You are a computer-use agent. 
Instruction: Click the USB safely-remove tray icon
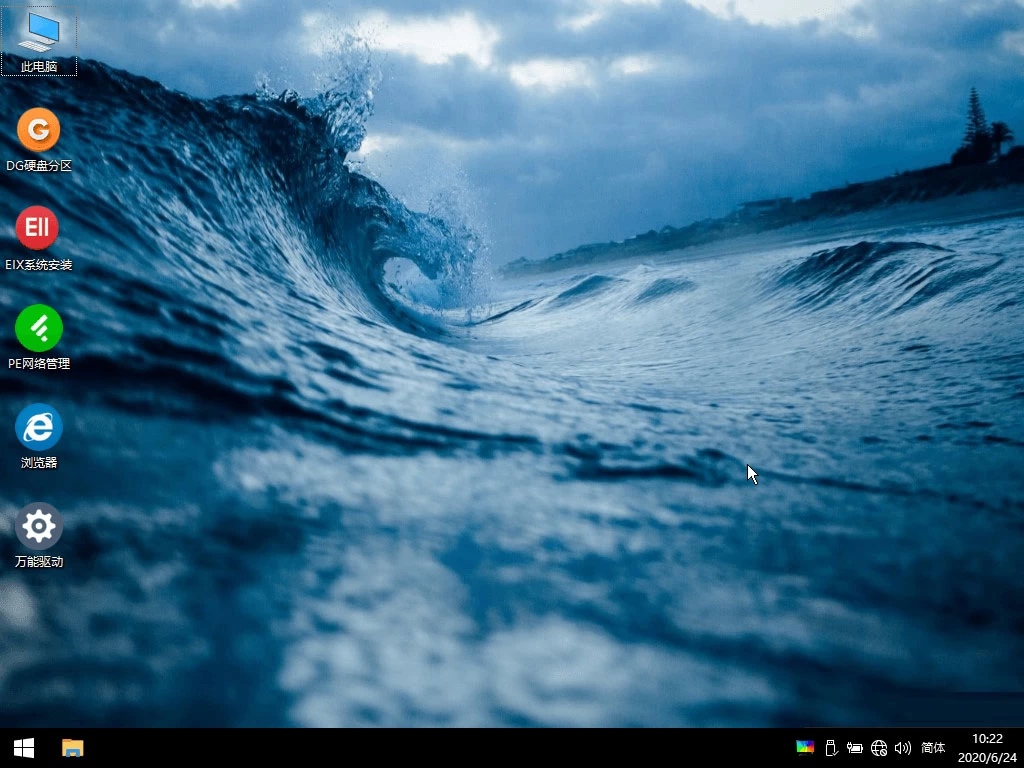(x=829, y=747)
